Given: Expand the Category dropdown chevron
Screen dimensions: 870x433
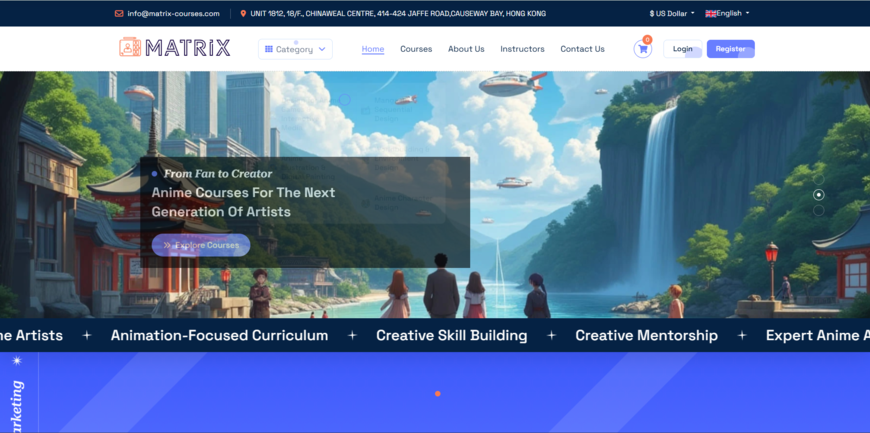Looking at the screenshot, I should [321, 49].
